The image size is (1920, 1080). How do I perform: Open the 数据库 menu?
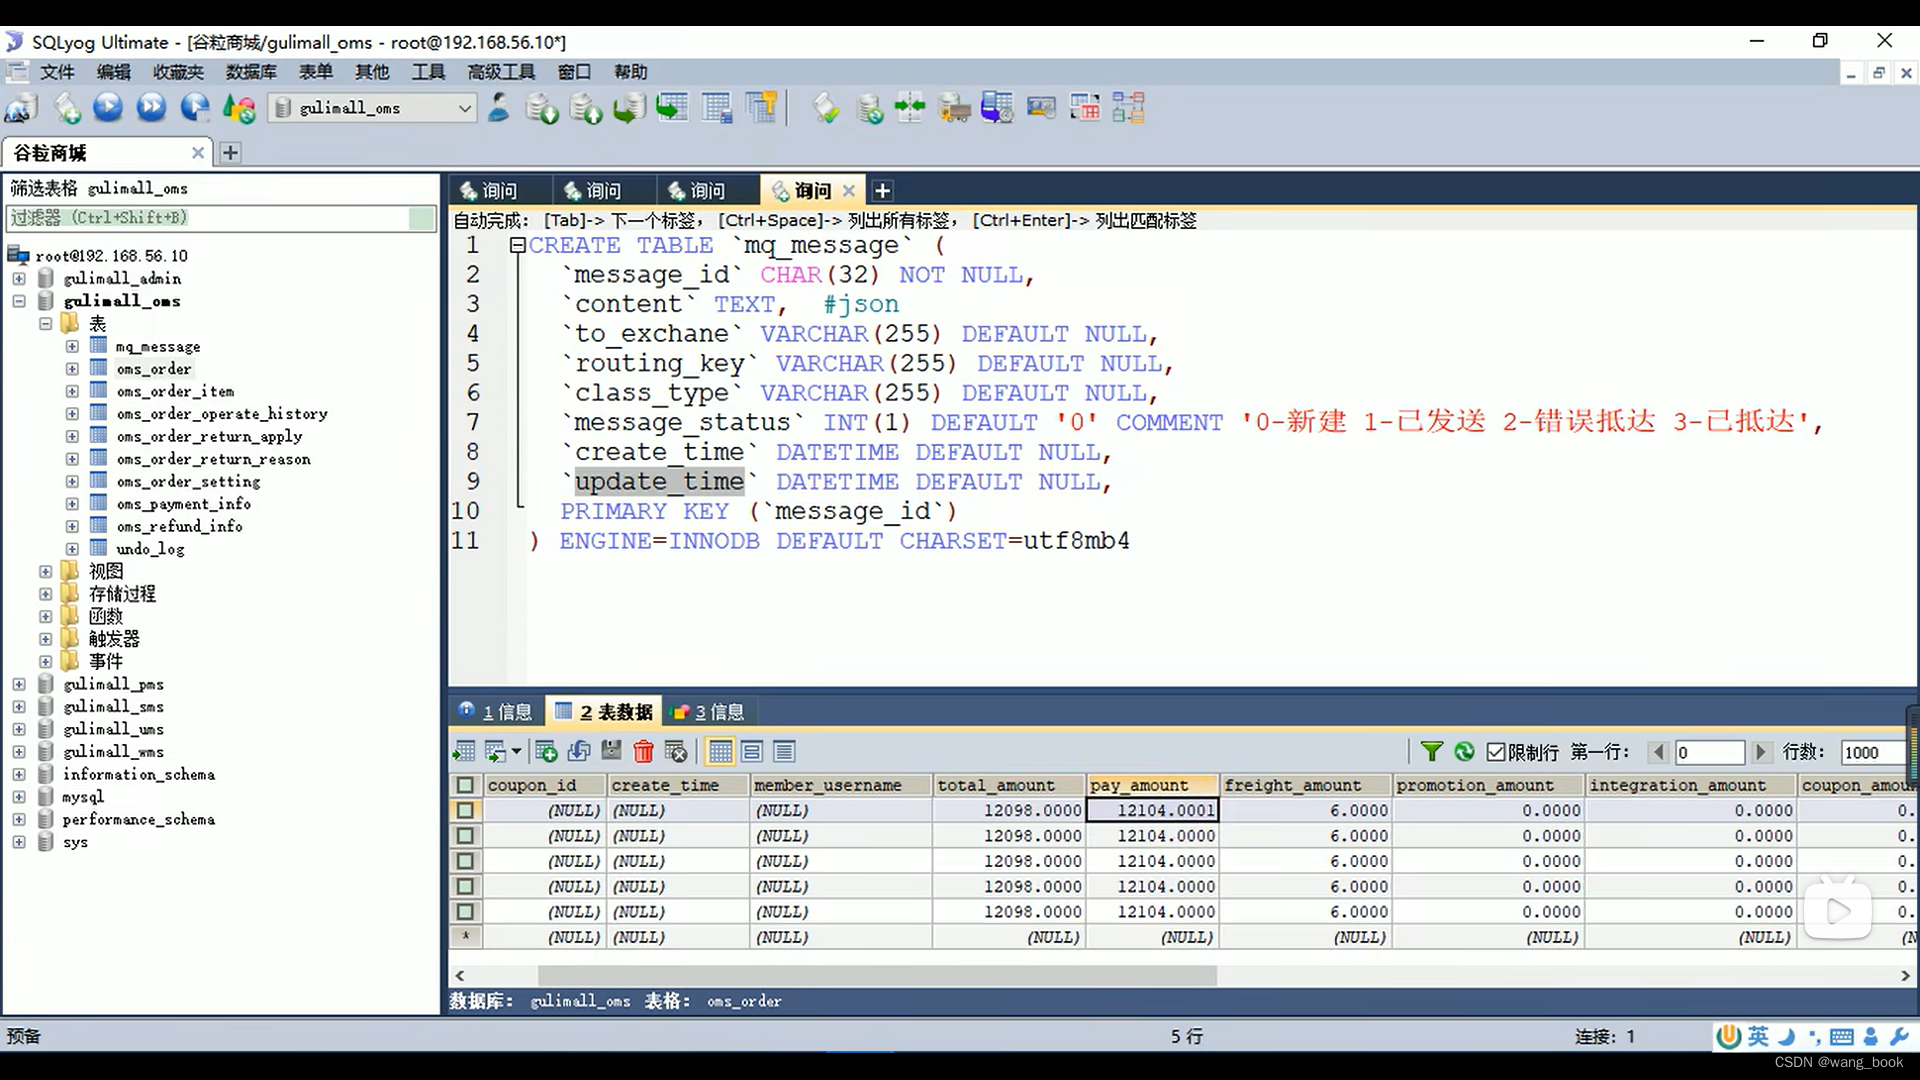[x=251, y=72]
